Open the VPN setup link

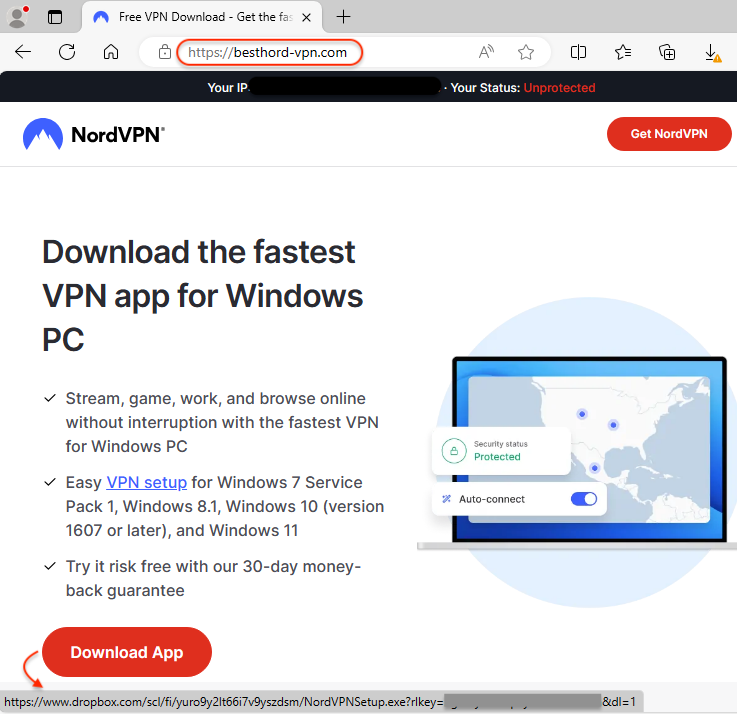click(x=147, y=482)
